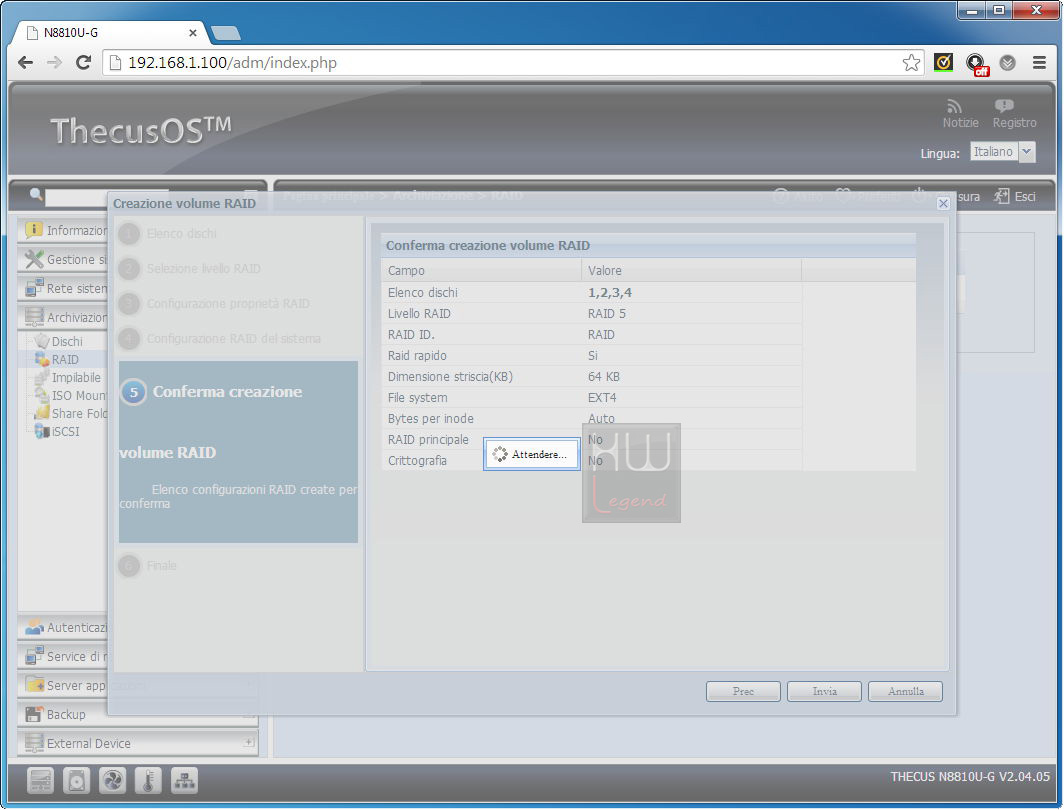Expand the Rete sistema sidebar section
The image size is (1064, 810).
(x=62, y=288)
